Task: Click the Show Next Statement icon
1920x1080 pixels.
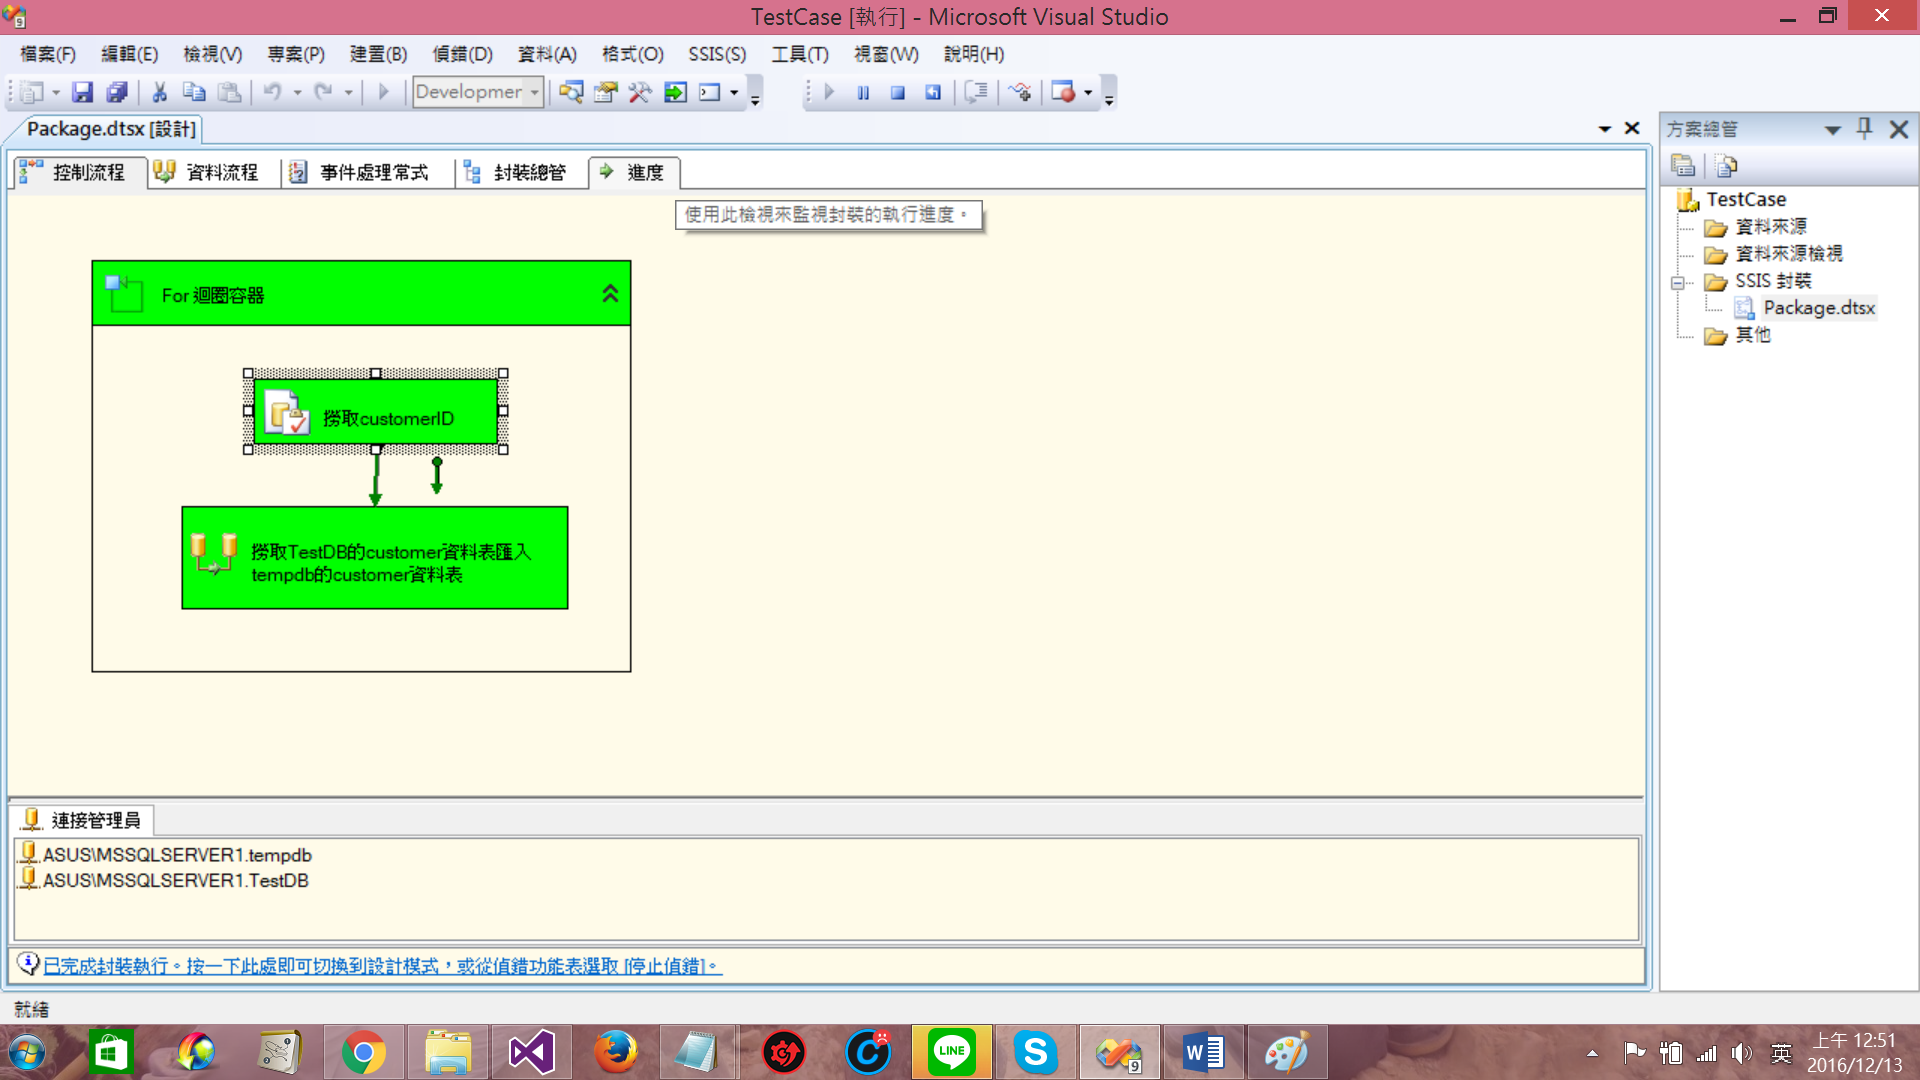Action: pos(976,92)
